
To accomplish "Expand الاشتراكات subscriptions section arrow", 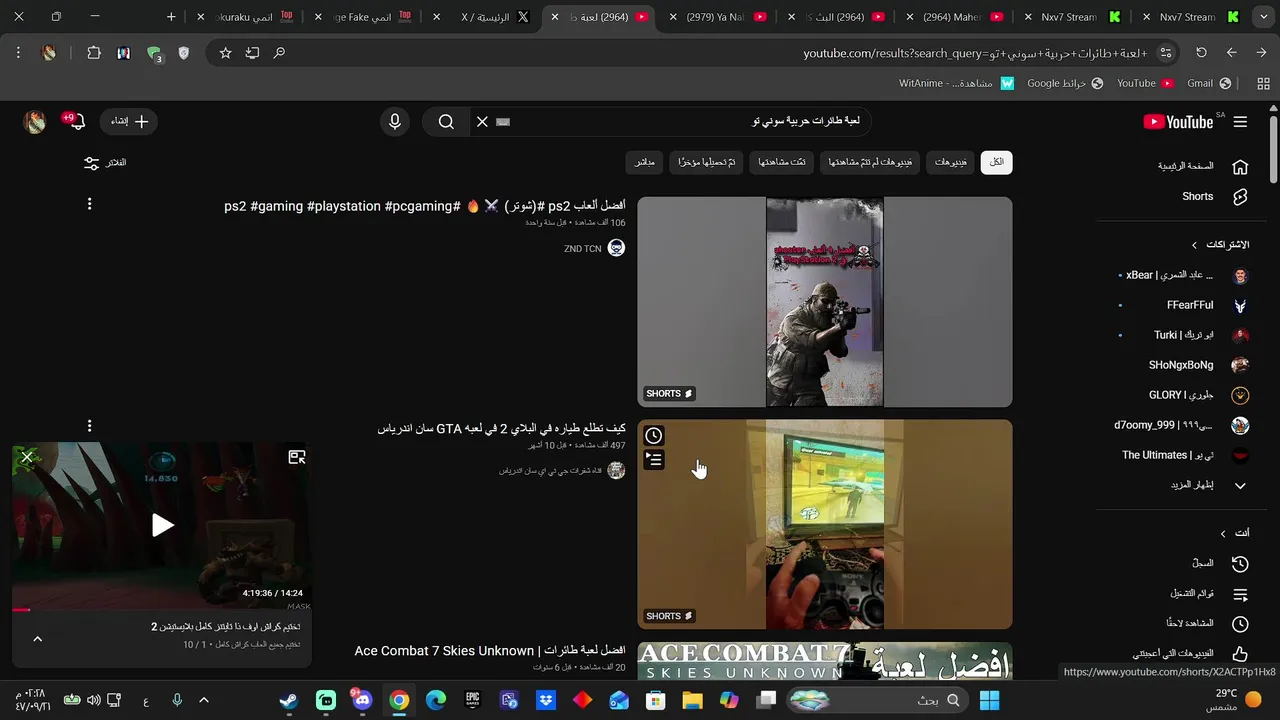I will 1194,245.
